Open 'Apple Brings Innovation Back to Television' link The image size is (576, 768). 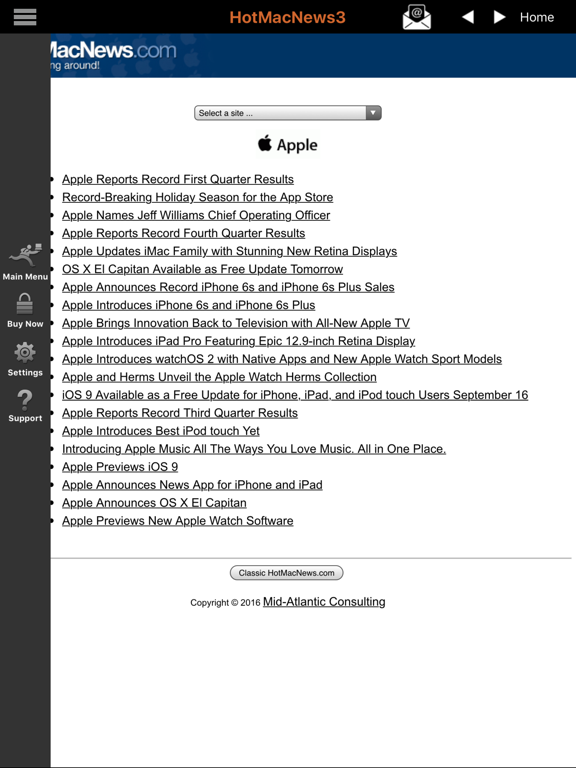click(x=236, y=323)
